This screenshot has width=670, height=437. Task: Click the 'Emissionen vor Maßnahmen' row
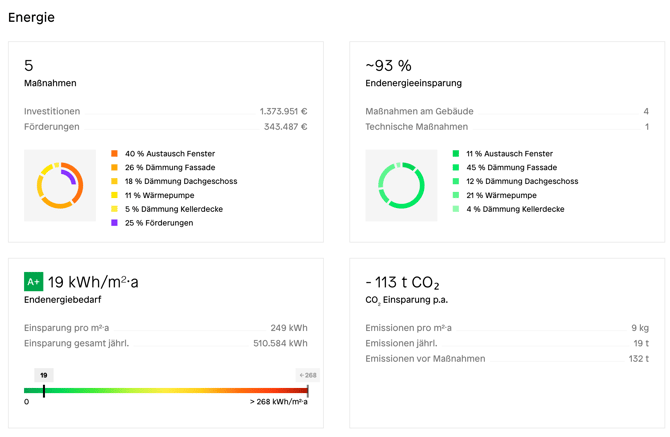[506, 359]
